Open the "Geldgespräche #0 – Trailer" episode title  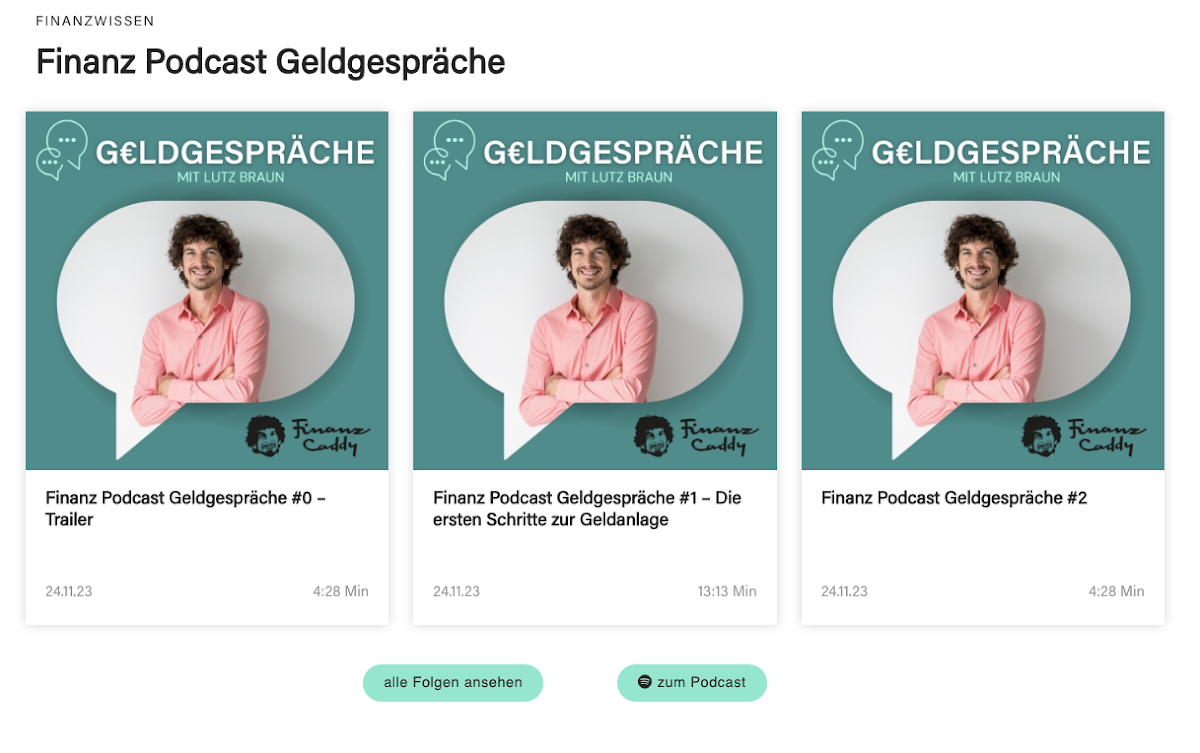[x=185, y=508]
